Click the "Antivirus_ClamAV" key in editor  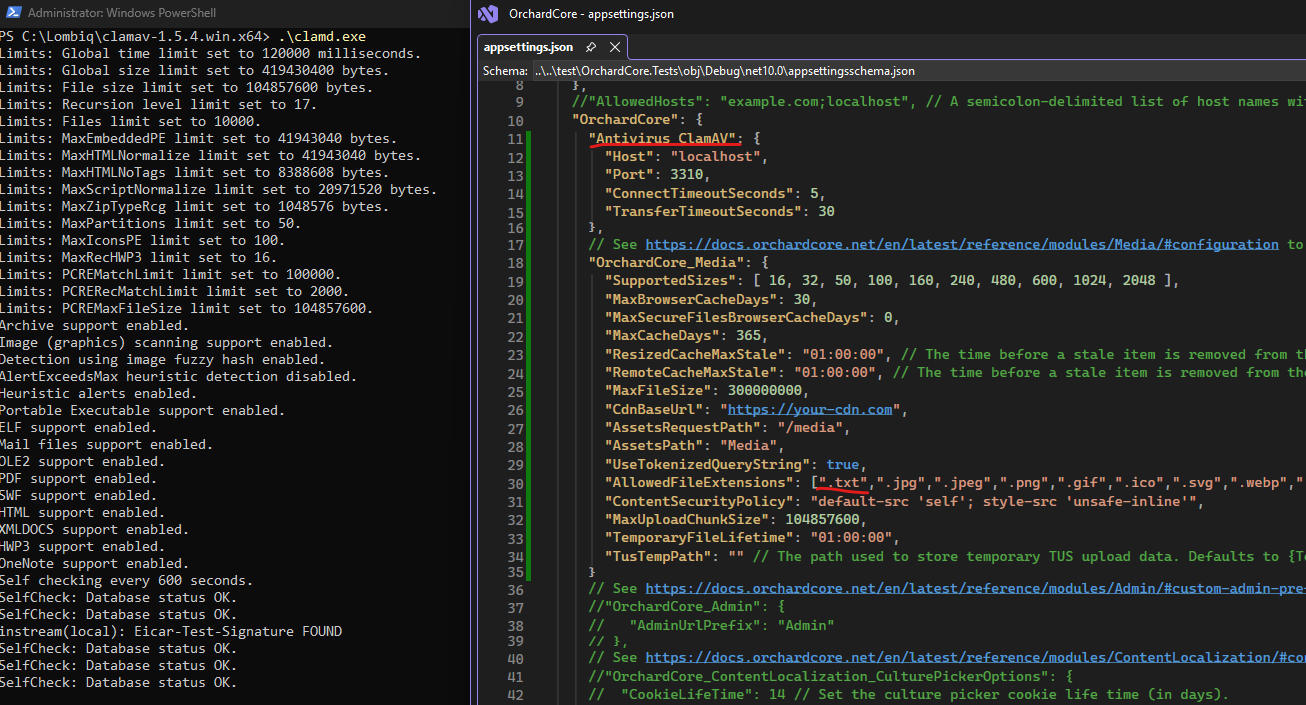pyautogui.click(x=662, y=138)
